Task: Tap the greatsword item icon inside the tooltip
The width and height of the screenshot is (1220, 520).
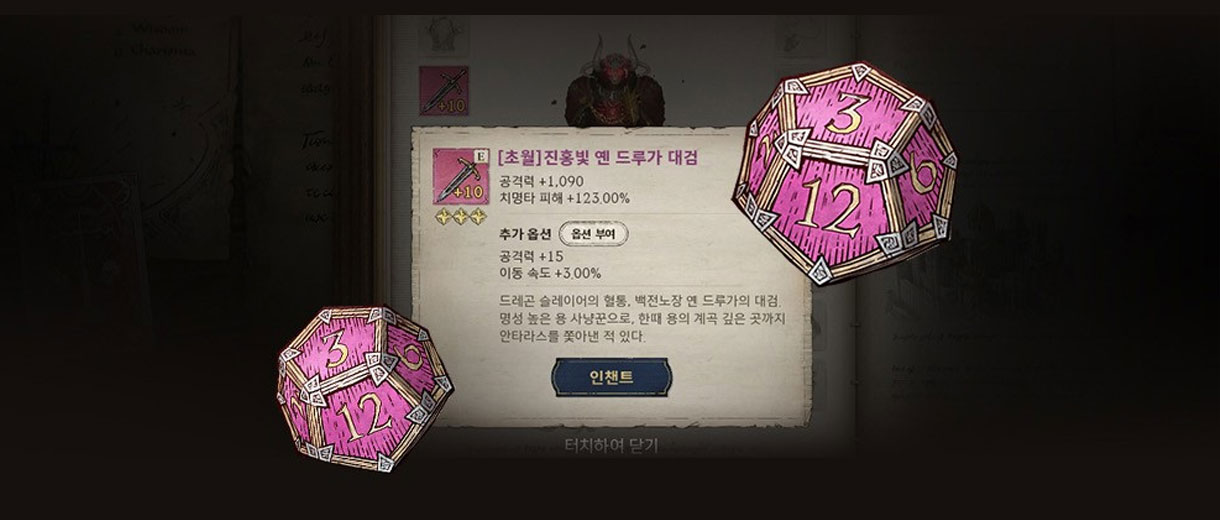Action: [458, 177]
